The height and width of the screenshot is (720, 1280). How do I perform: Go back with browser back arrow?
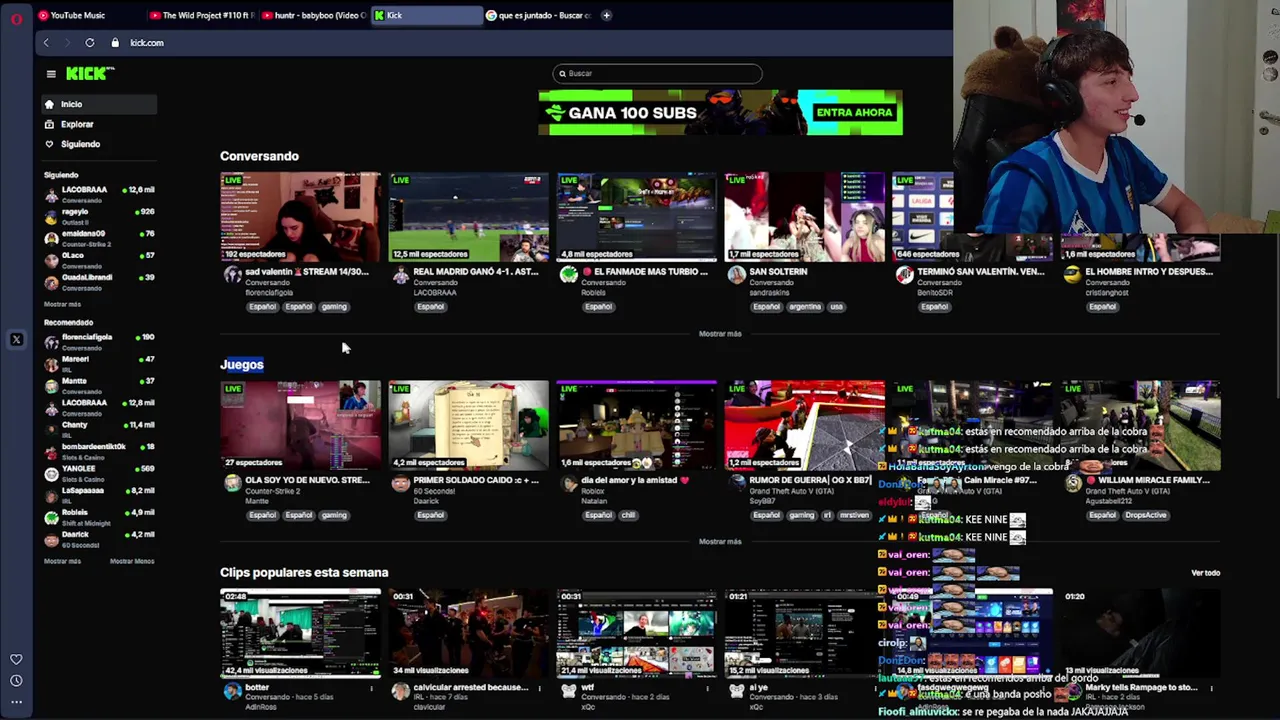pos(46,43)
